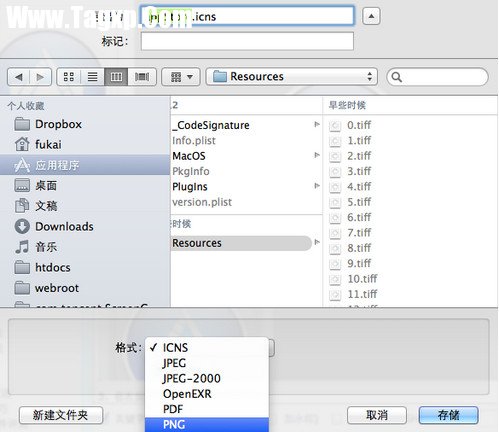Image resolution: width=499 pixels, height=432 pixels.
Task: Click the 新建文件夹 button
Action: click(x=61, y=415)
